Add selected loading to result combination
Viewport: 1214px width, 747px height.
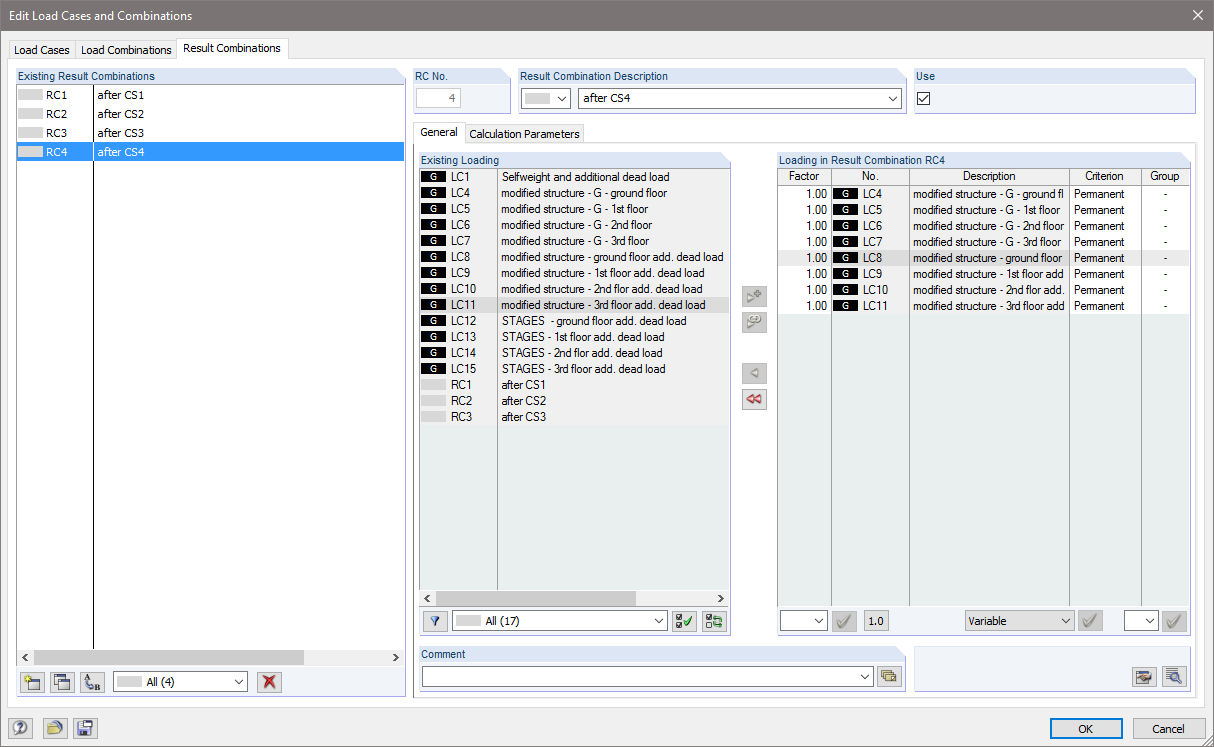tap(754, 297)
